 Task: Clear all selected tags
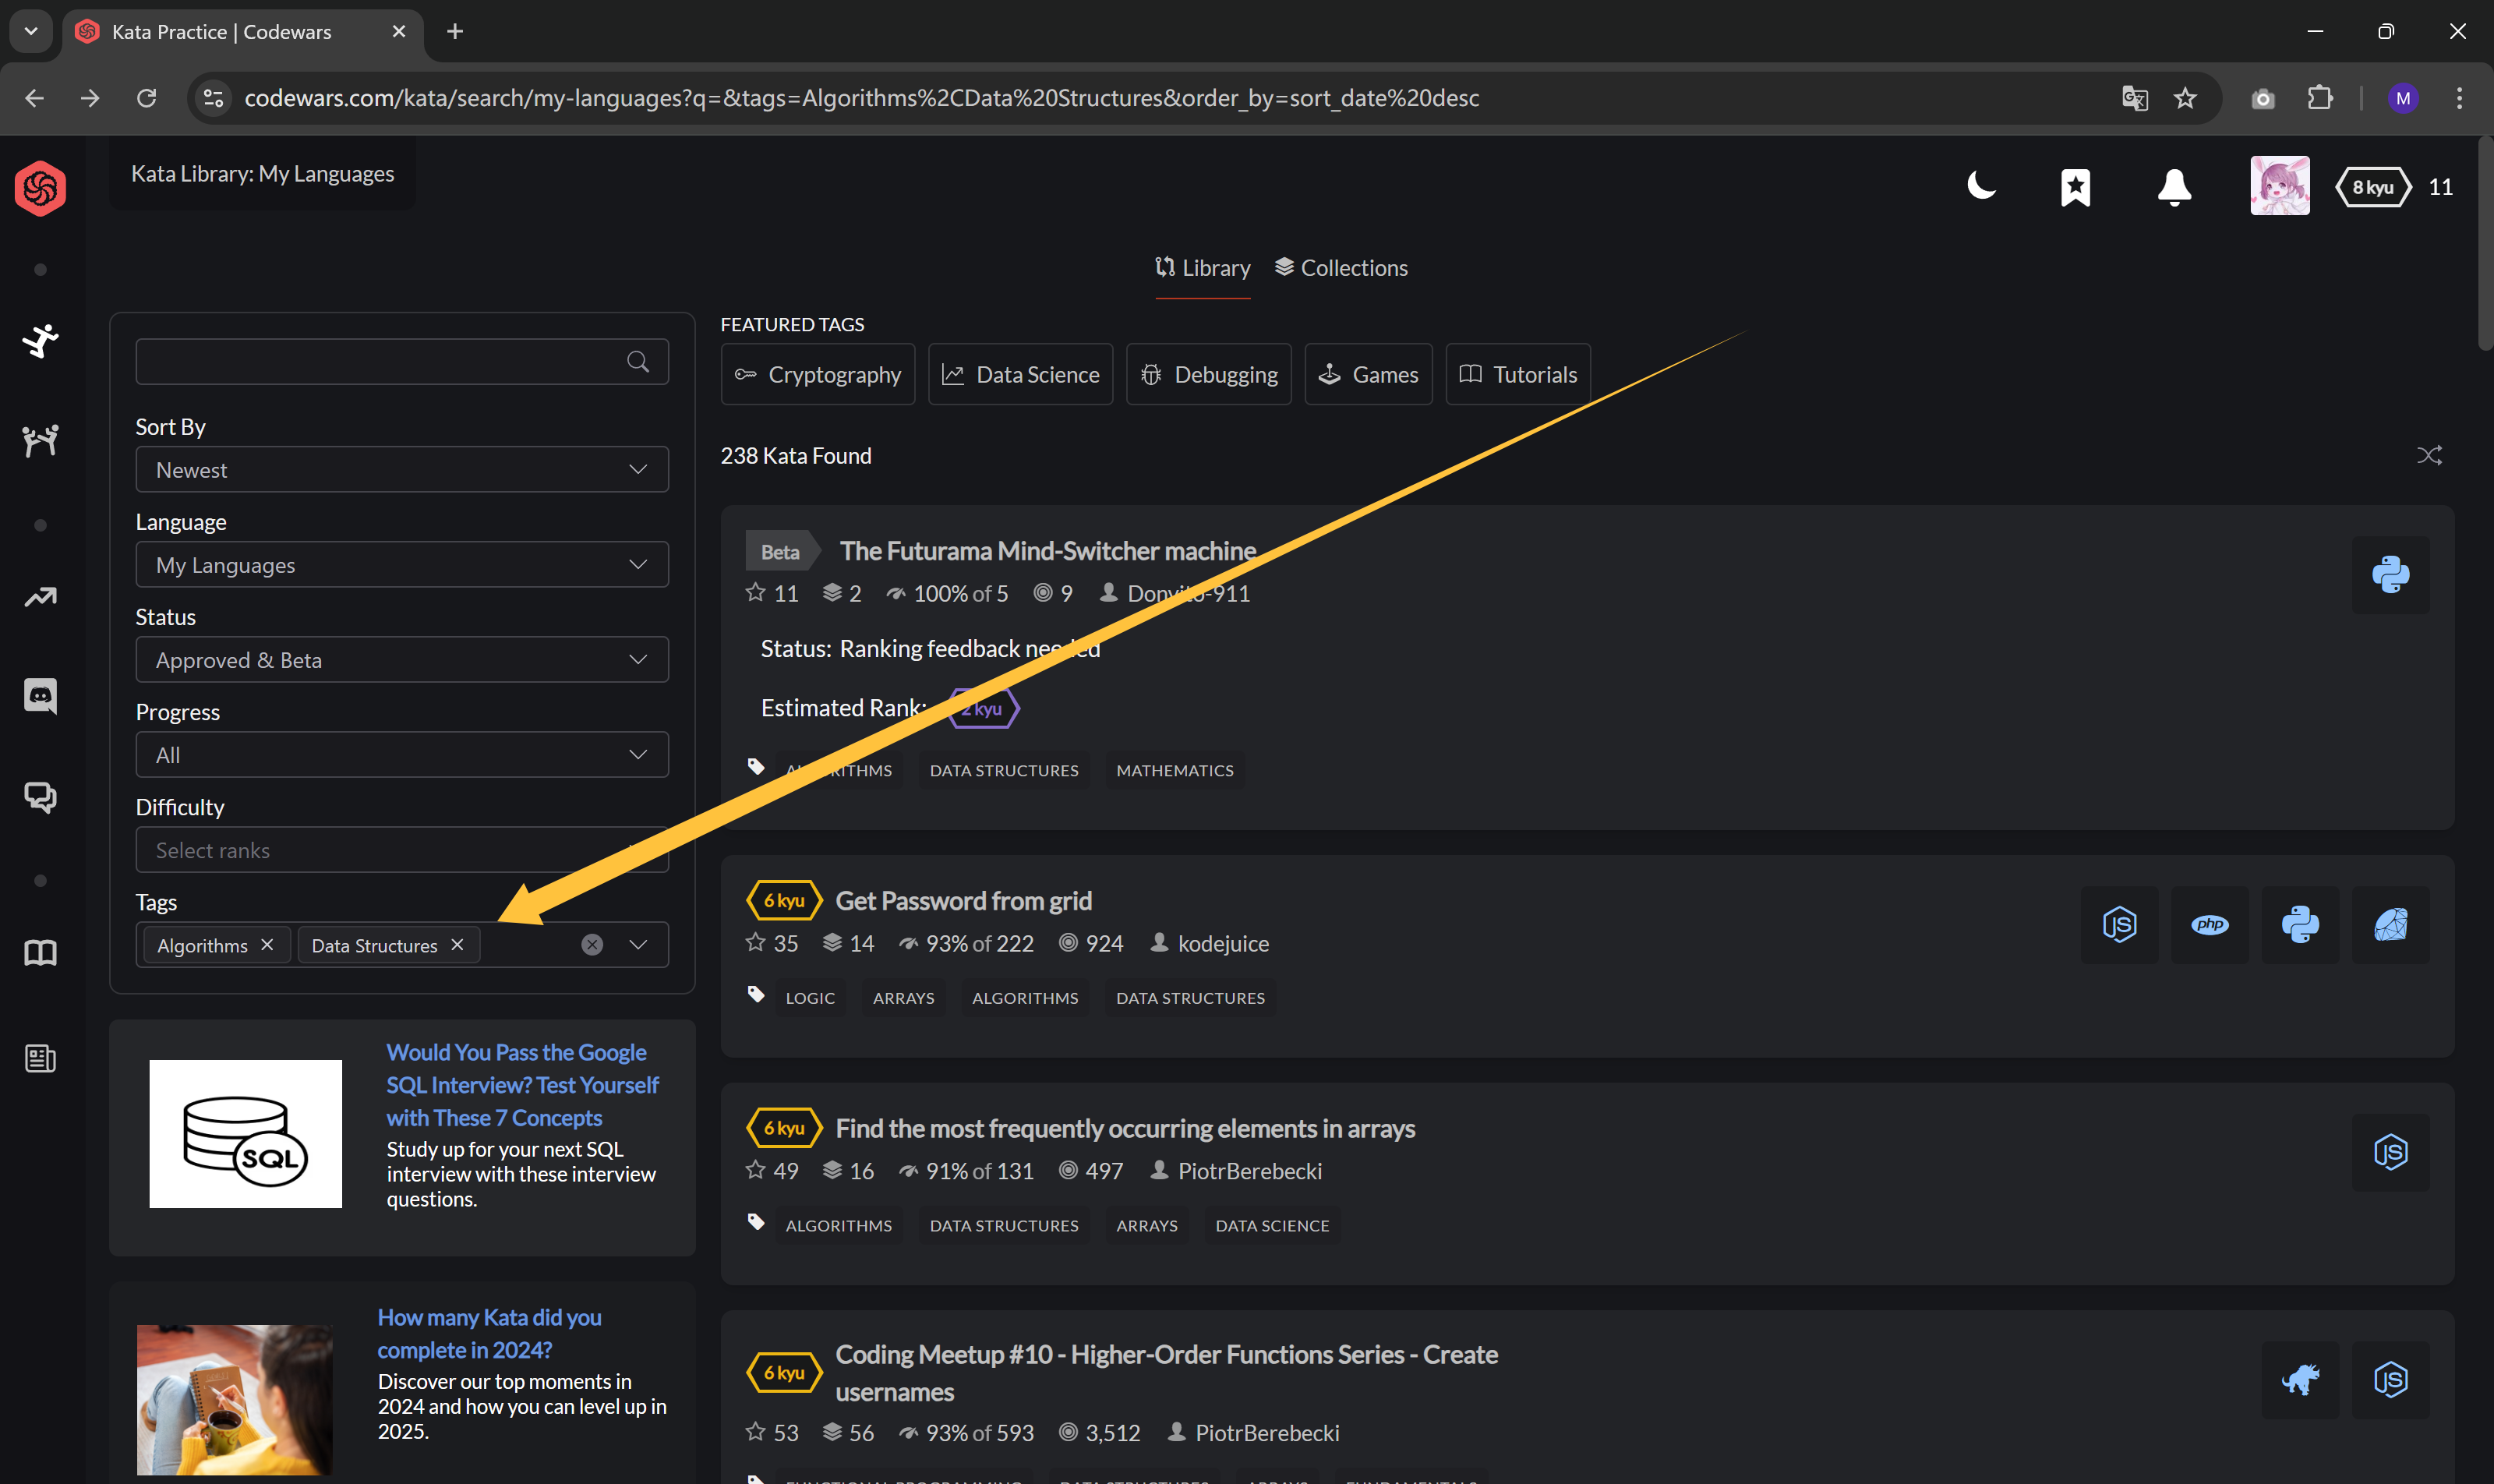click(592, 945)
